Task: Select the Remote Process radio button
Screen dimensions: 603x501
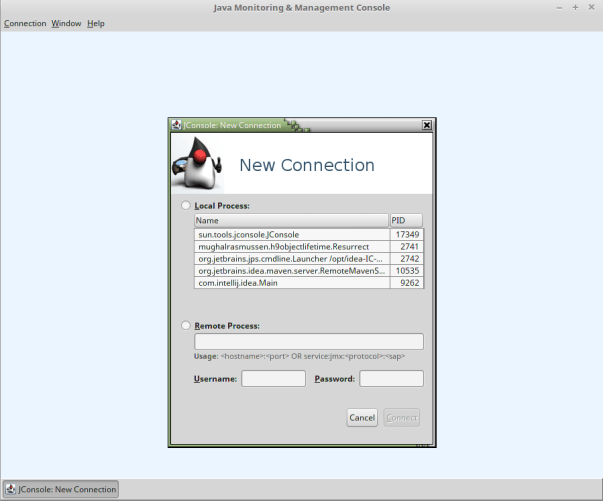Action: click(186, 326)
